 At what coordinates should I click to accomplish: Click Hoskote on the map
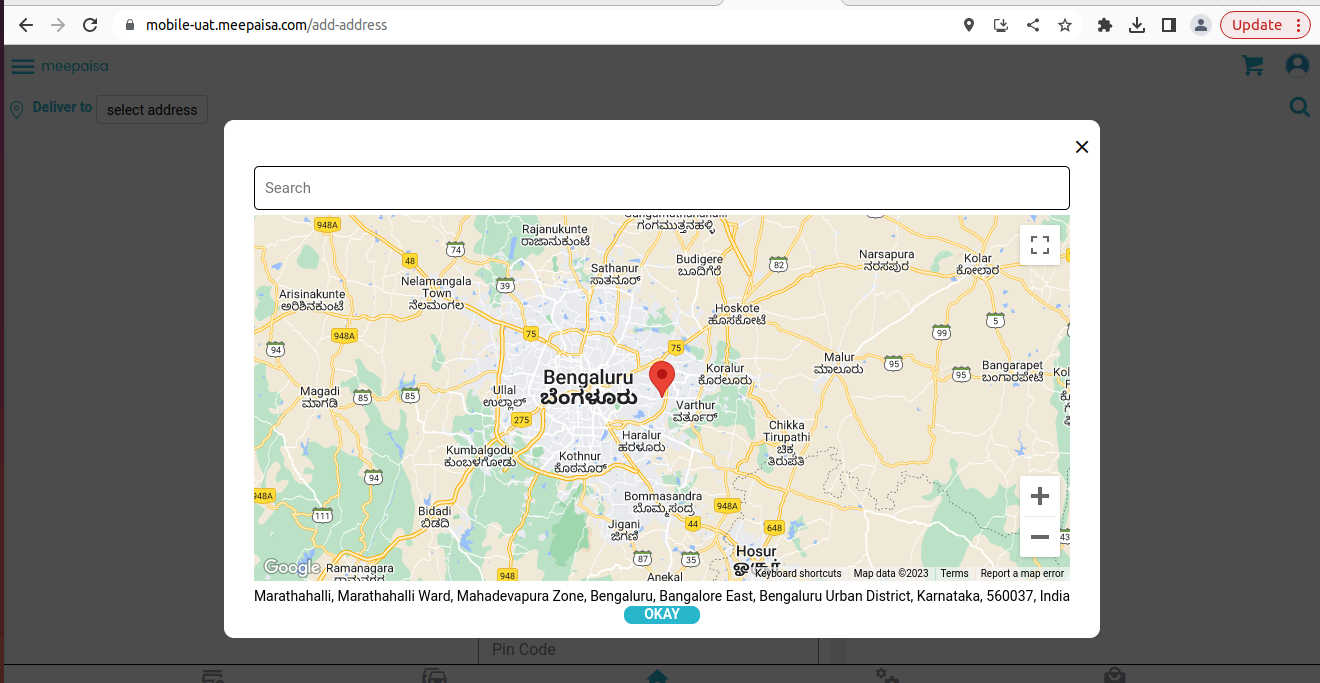(x=737, y=314)
